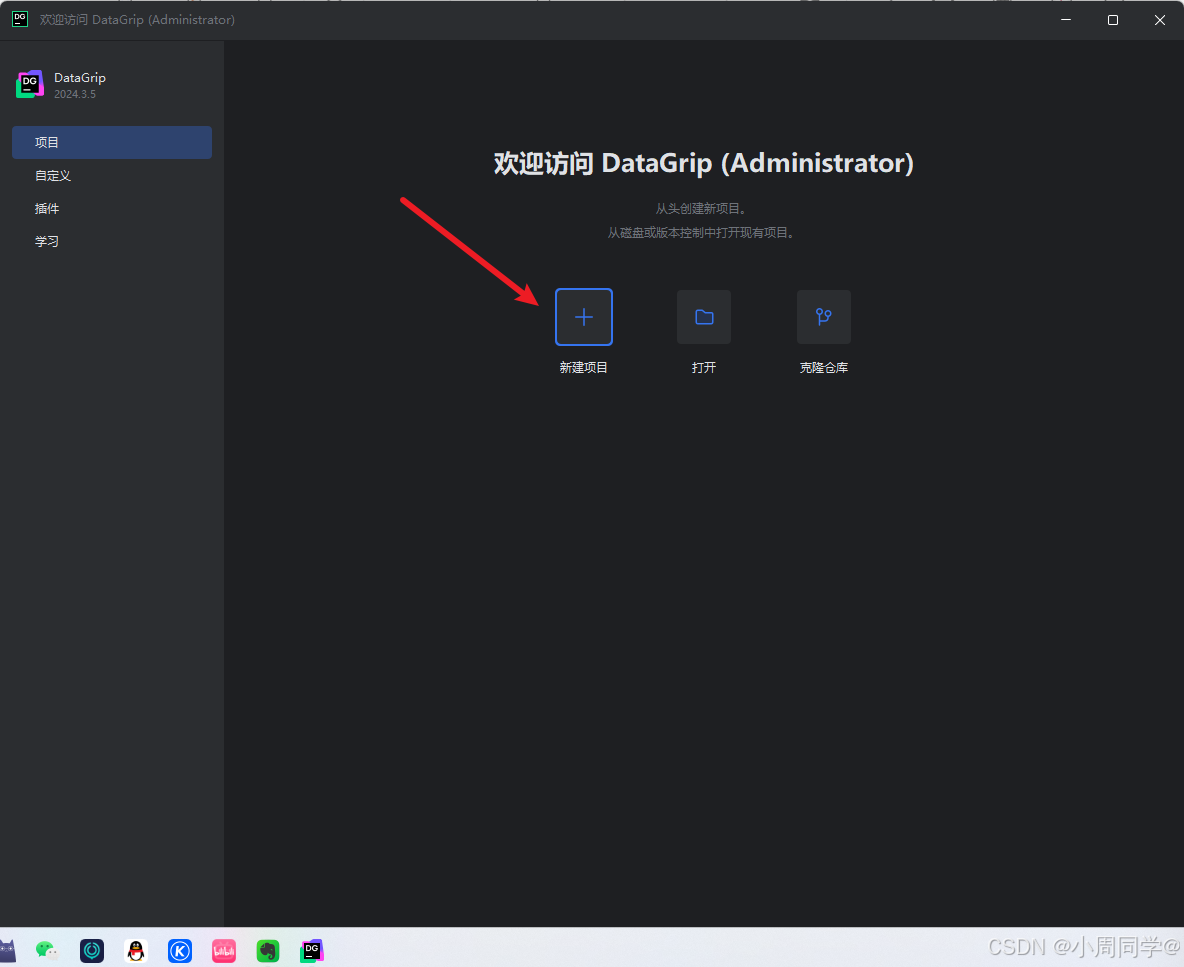Click the welcome heading 欢迎访问 DataGrip
1184x967 pixels.
tap(704, 163)
